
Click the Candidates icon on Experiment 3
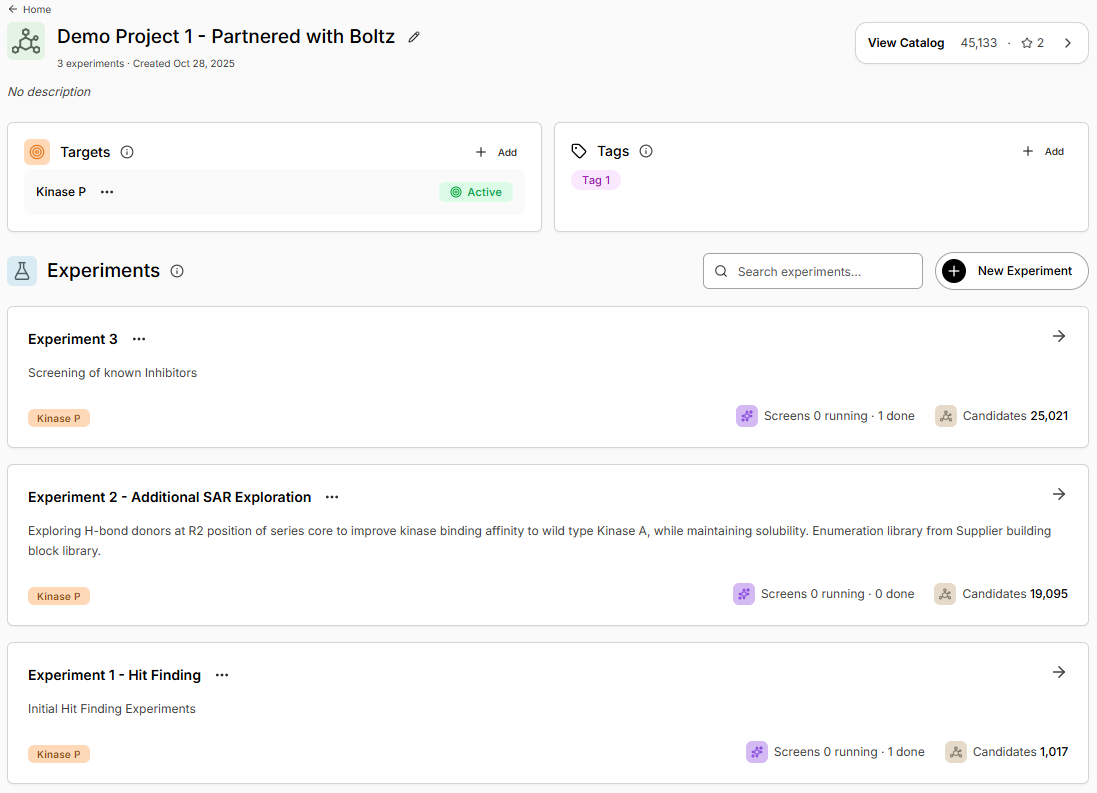(946, 416)
